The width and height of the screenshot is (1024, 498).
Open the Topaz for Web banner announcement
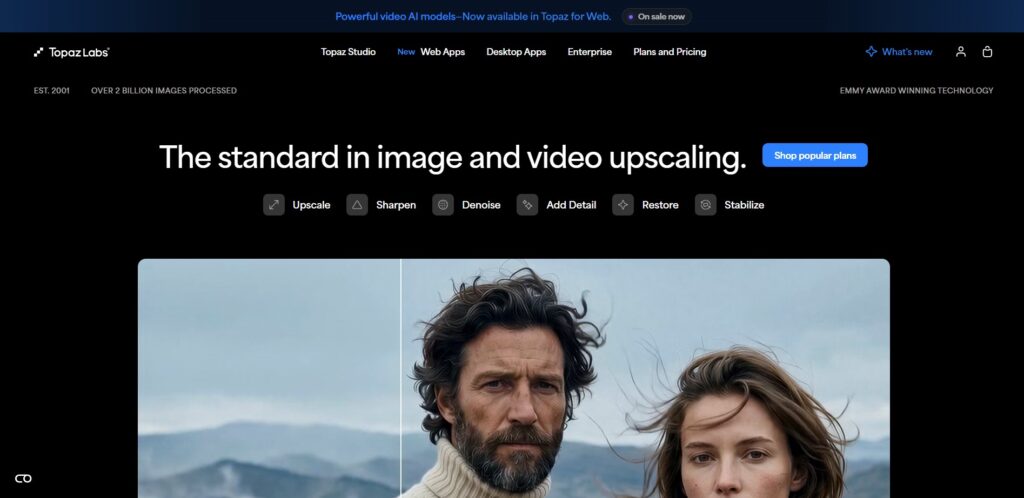473,16
